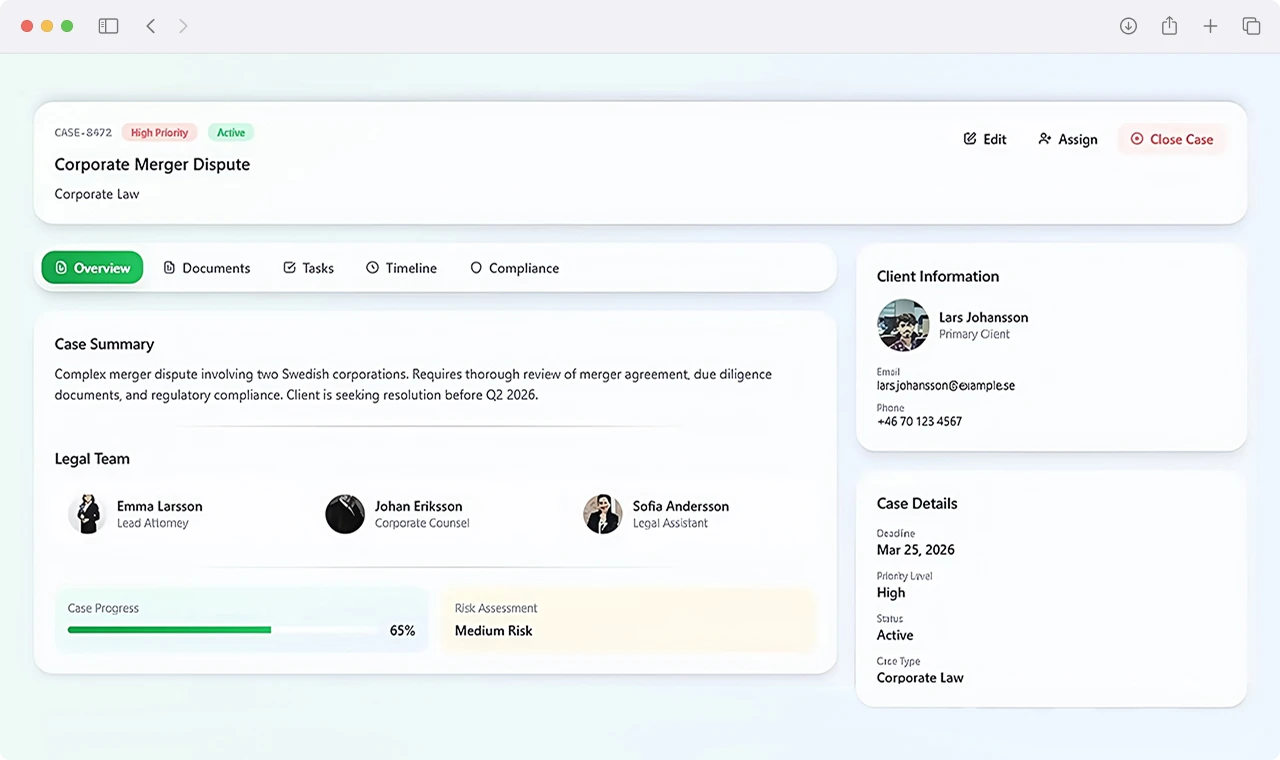
Task: Click Sofia Andersson's avatar
Action: pos(603,514)
